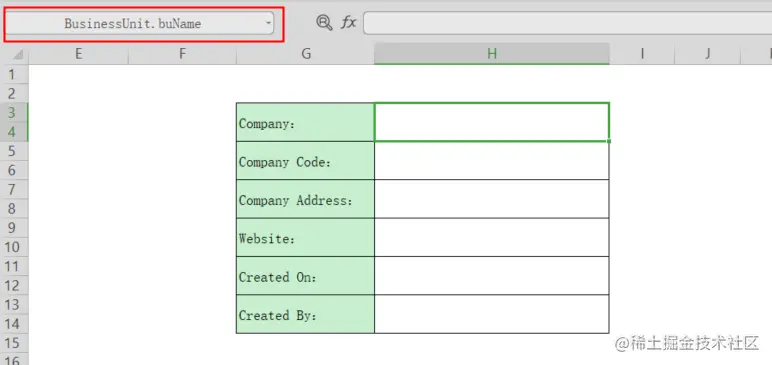This screenshot has width=772, height=365.
Task: Click the magnifier zoom icon beside fx
Action: [x=324, y=23]
